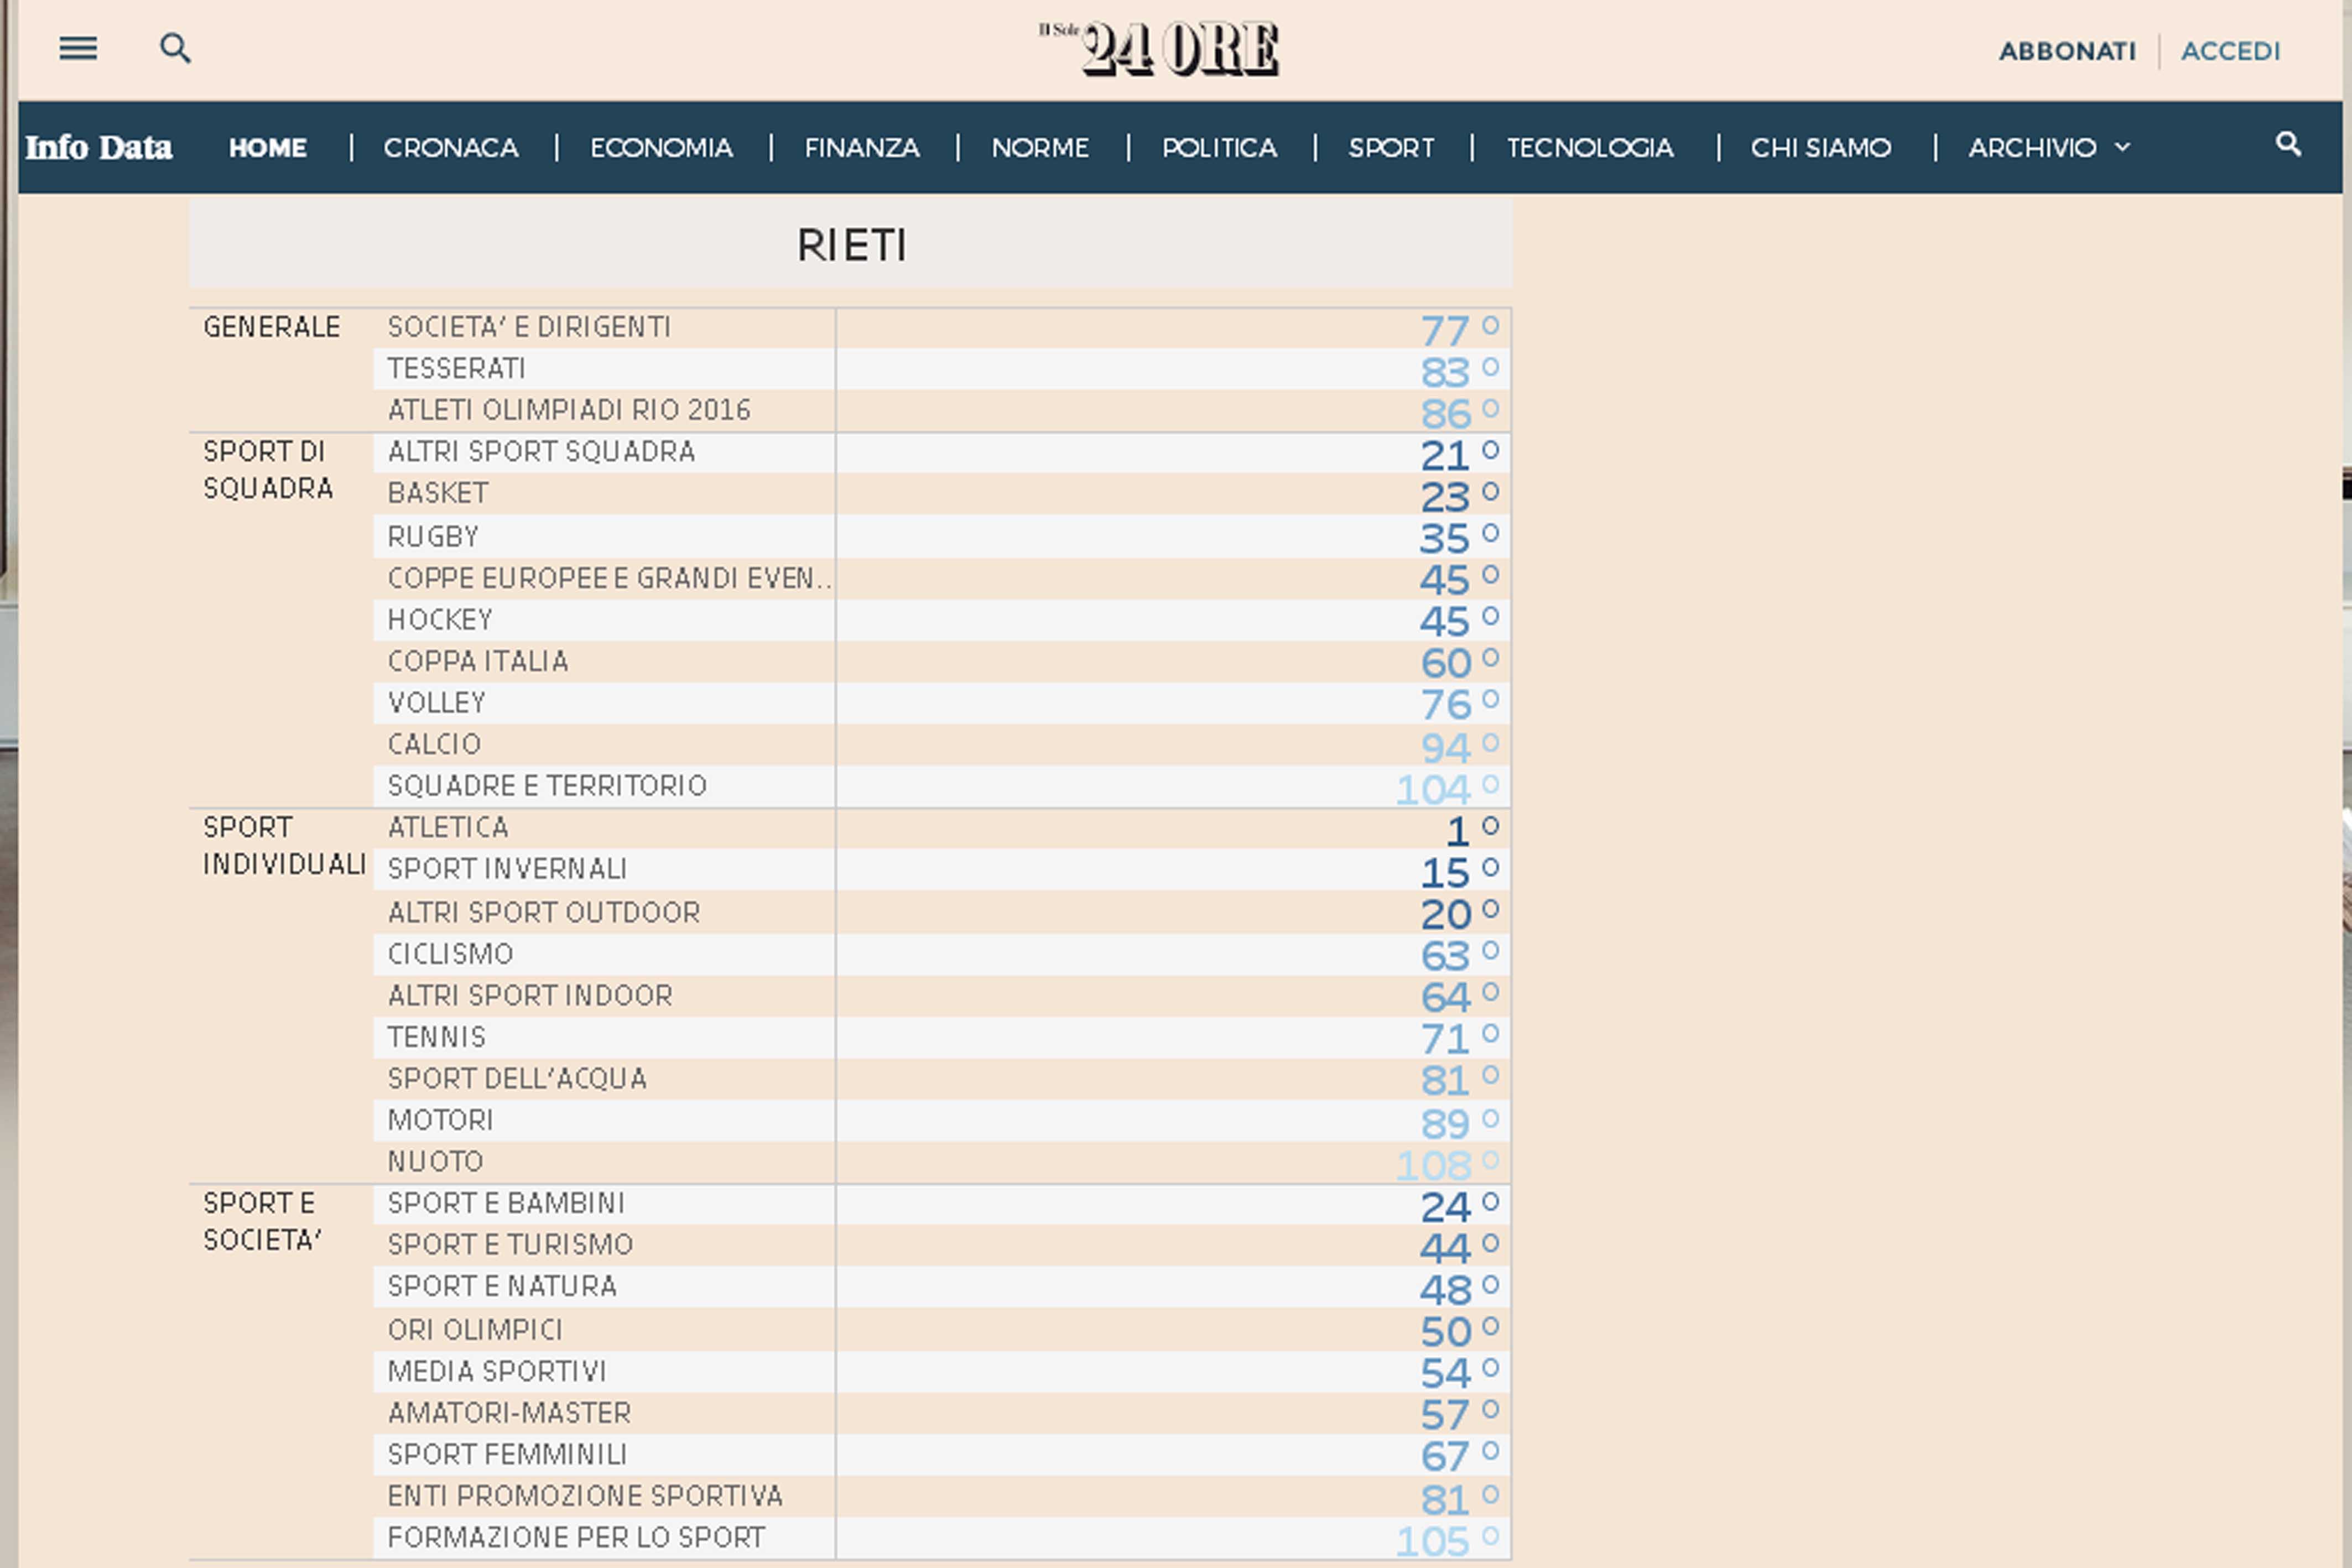
Task: Click the navy bar search icon
Action: click(x=2288, y=144)
